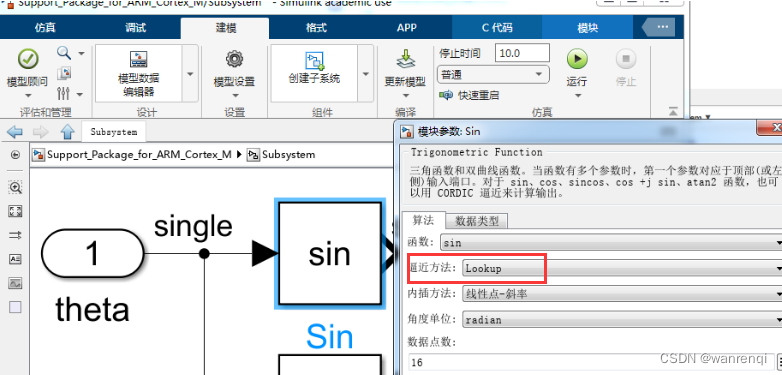Click the Stop (停止) button
782x375 pixels.
[626, 59]
